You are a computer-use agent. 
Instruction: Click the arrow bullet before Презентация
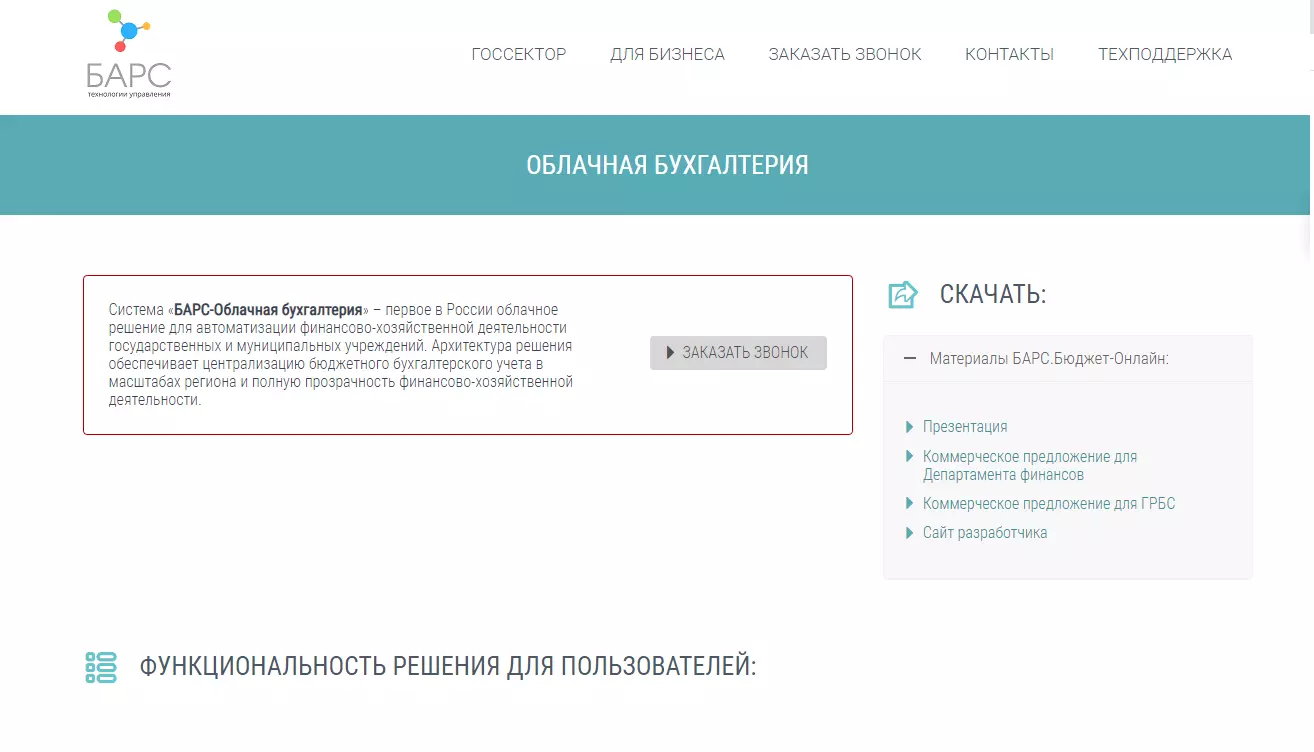pyautogui.click(x=910, y=427)
